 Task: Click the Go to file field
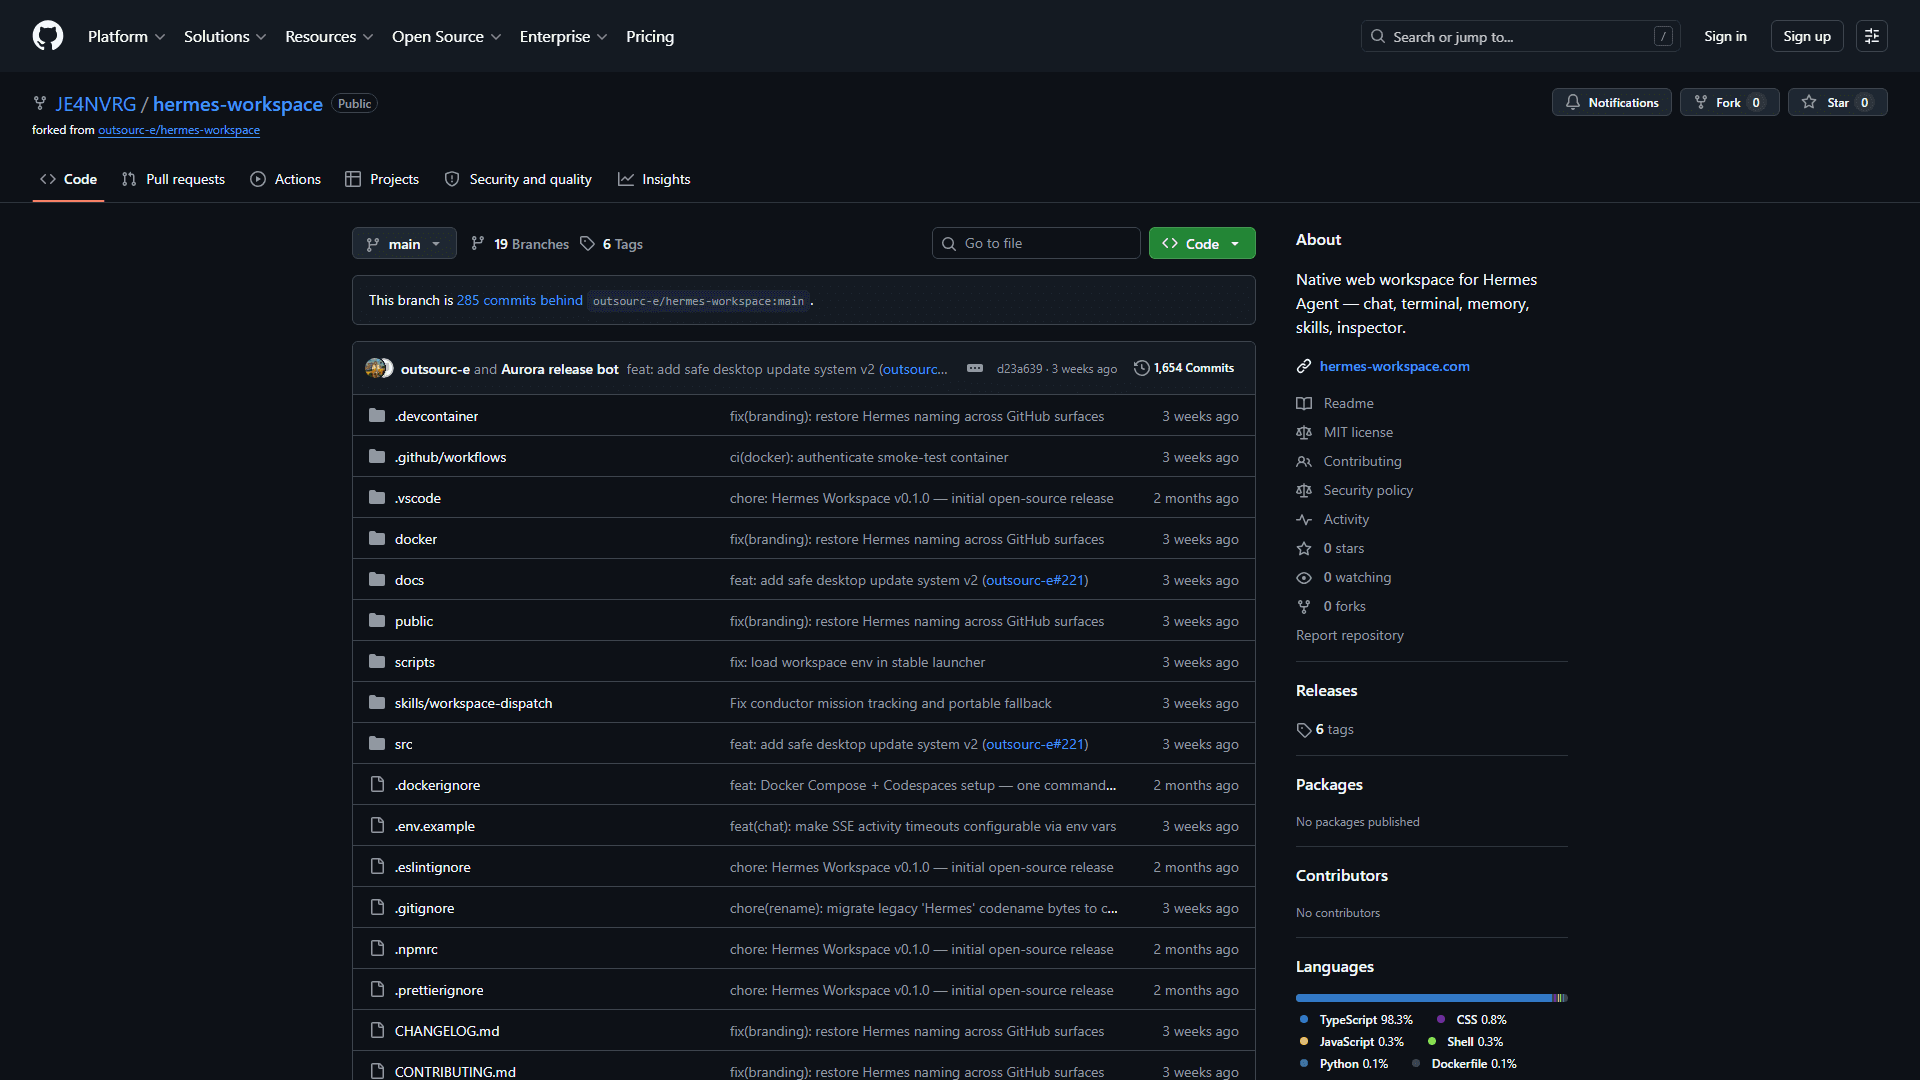click(1036, 243)
